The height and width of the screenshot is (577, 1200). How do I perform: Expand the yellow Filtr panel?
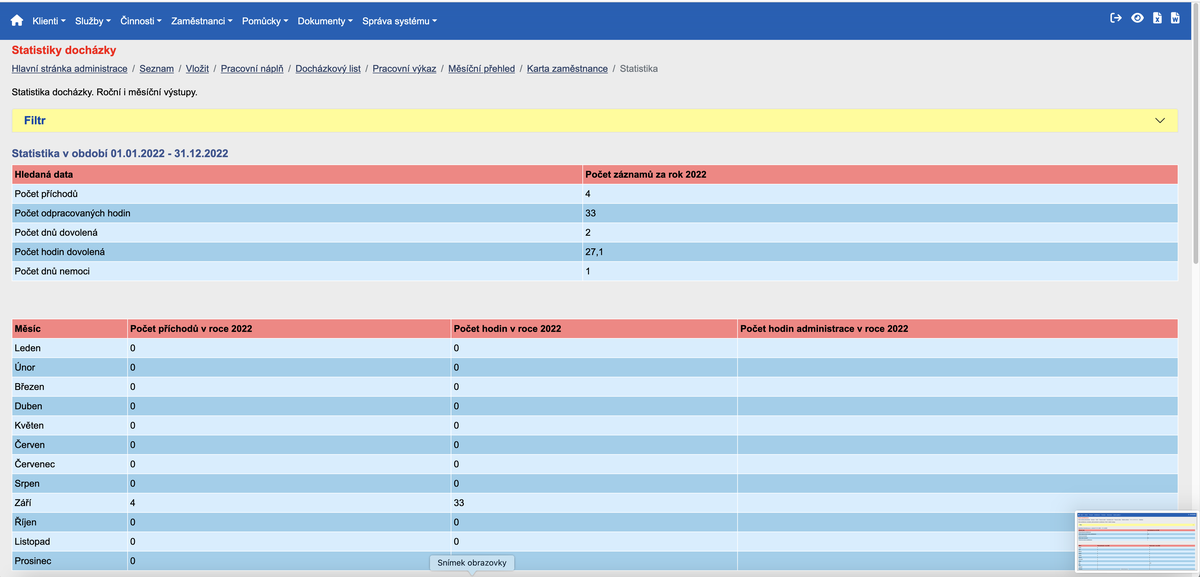1159,120
